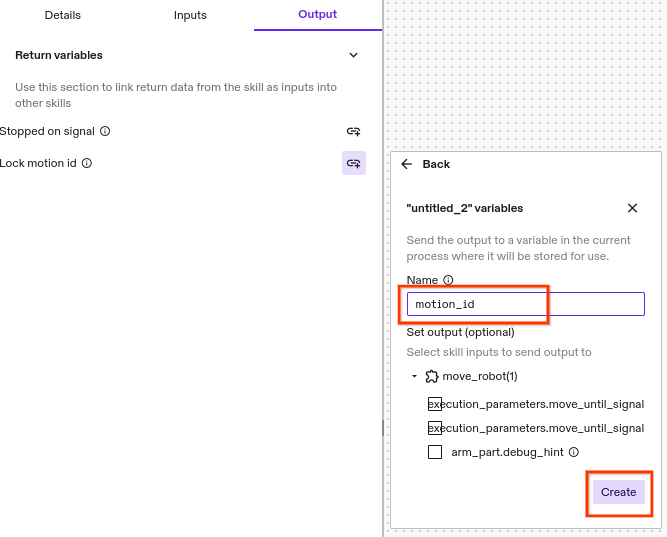Enable the arm_part.debug_hint checkbox

pyautogui.click(x=435, y=452)
